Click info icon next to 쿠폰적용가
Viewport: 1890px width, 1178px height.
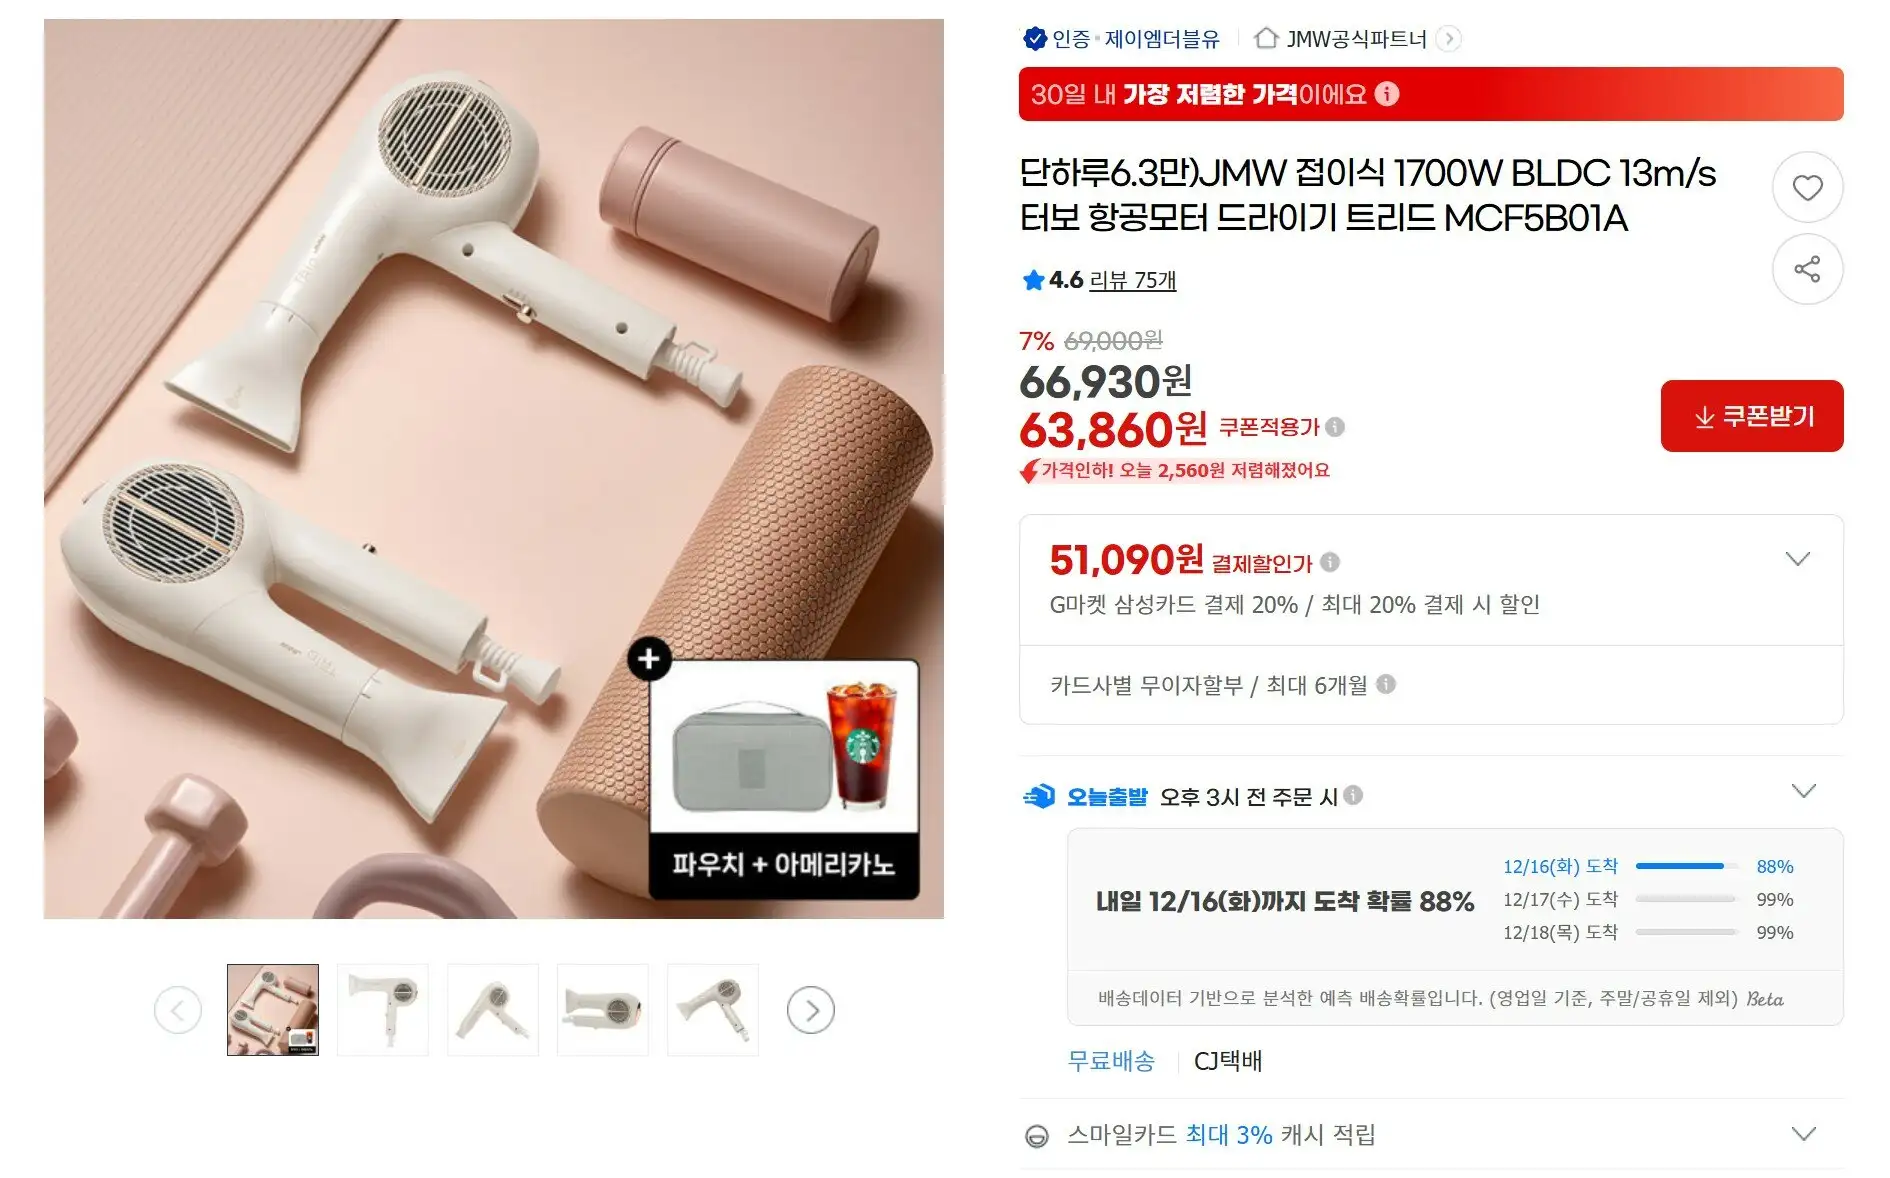pos(1335,427)
